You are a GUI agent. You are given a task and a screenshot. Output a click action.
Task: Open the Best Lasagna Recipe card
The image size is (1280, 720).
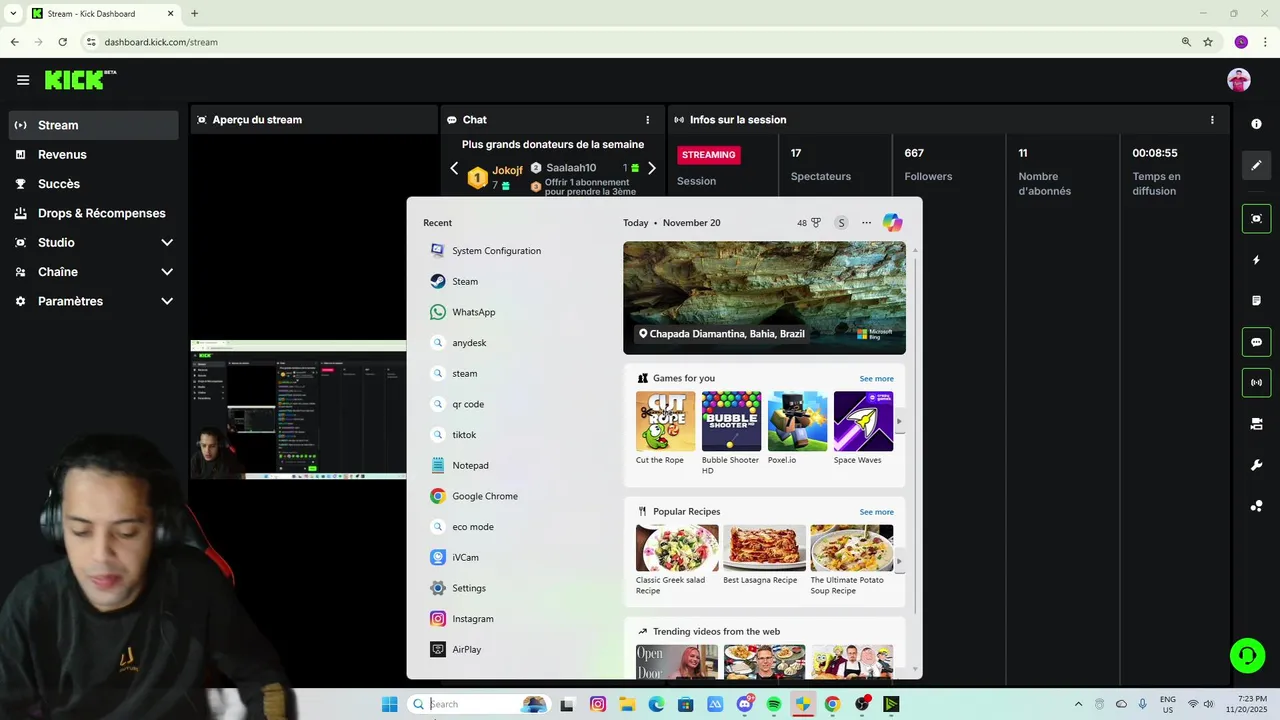764,555
